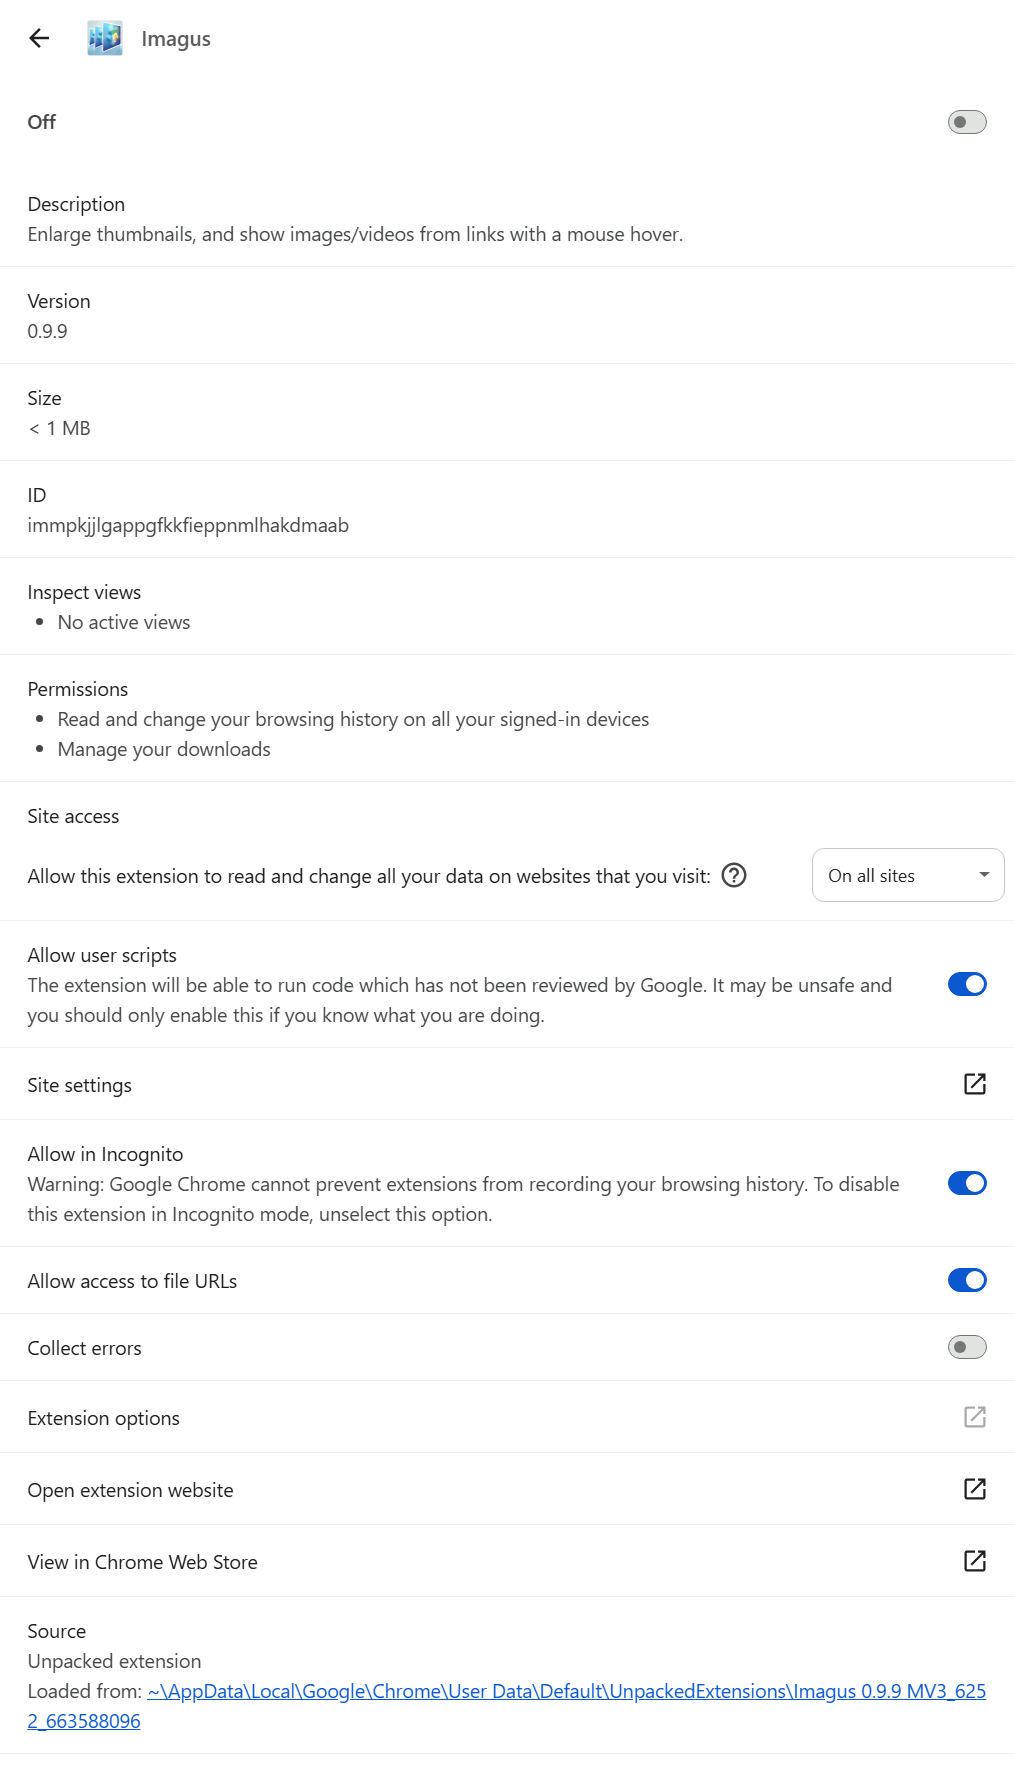Viewport: 1014px width, 1774px height.
Task: Enable the Collect errors switch
Action: (967, 1348)
